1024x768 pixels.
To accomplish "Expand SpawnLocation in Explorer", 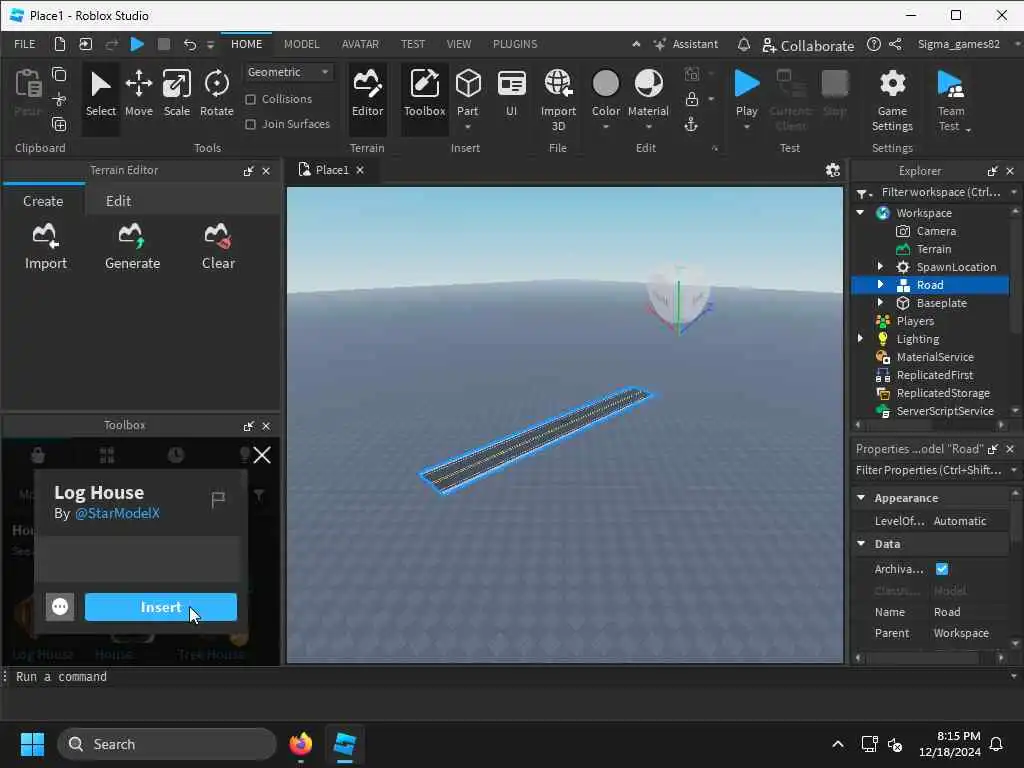I will 880,266.
